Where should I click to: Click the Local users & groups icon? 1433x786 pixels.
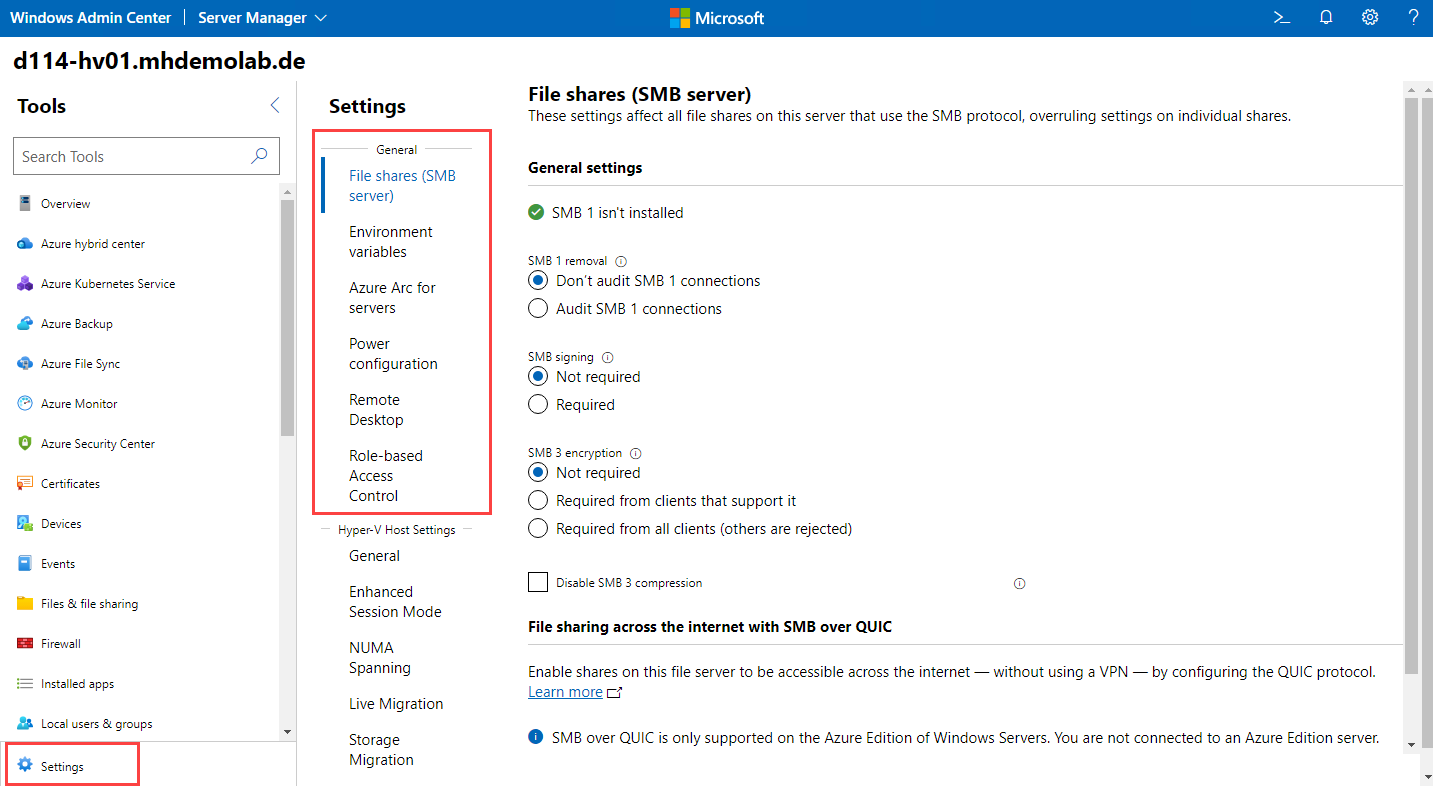(x=25, y=723)
